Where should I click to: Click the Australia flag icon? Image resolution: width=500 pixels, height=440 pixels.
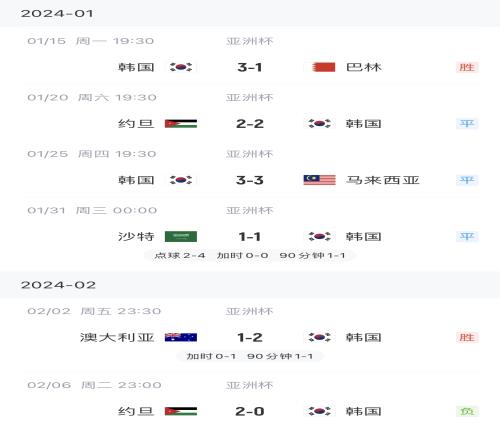(181, 337)
